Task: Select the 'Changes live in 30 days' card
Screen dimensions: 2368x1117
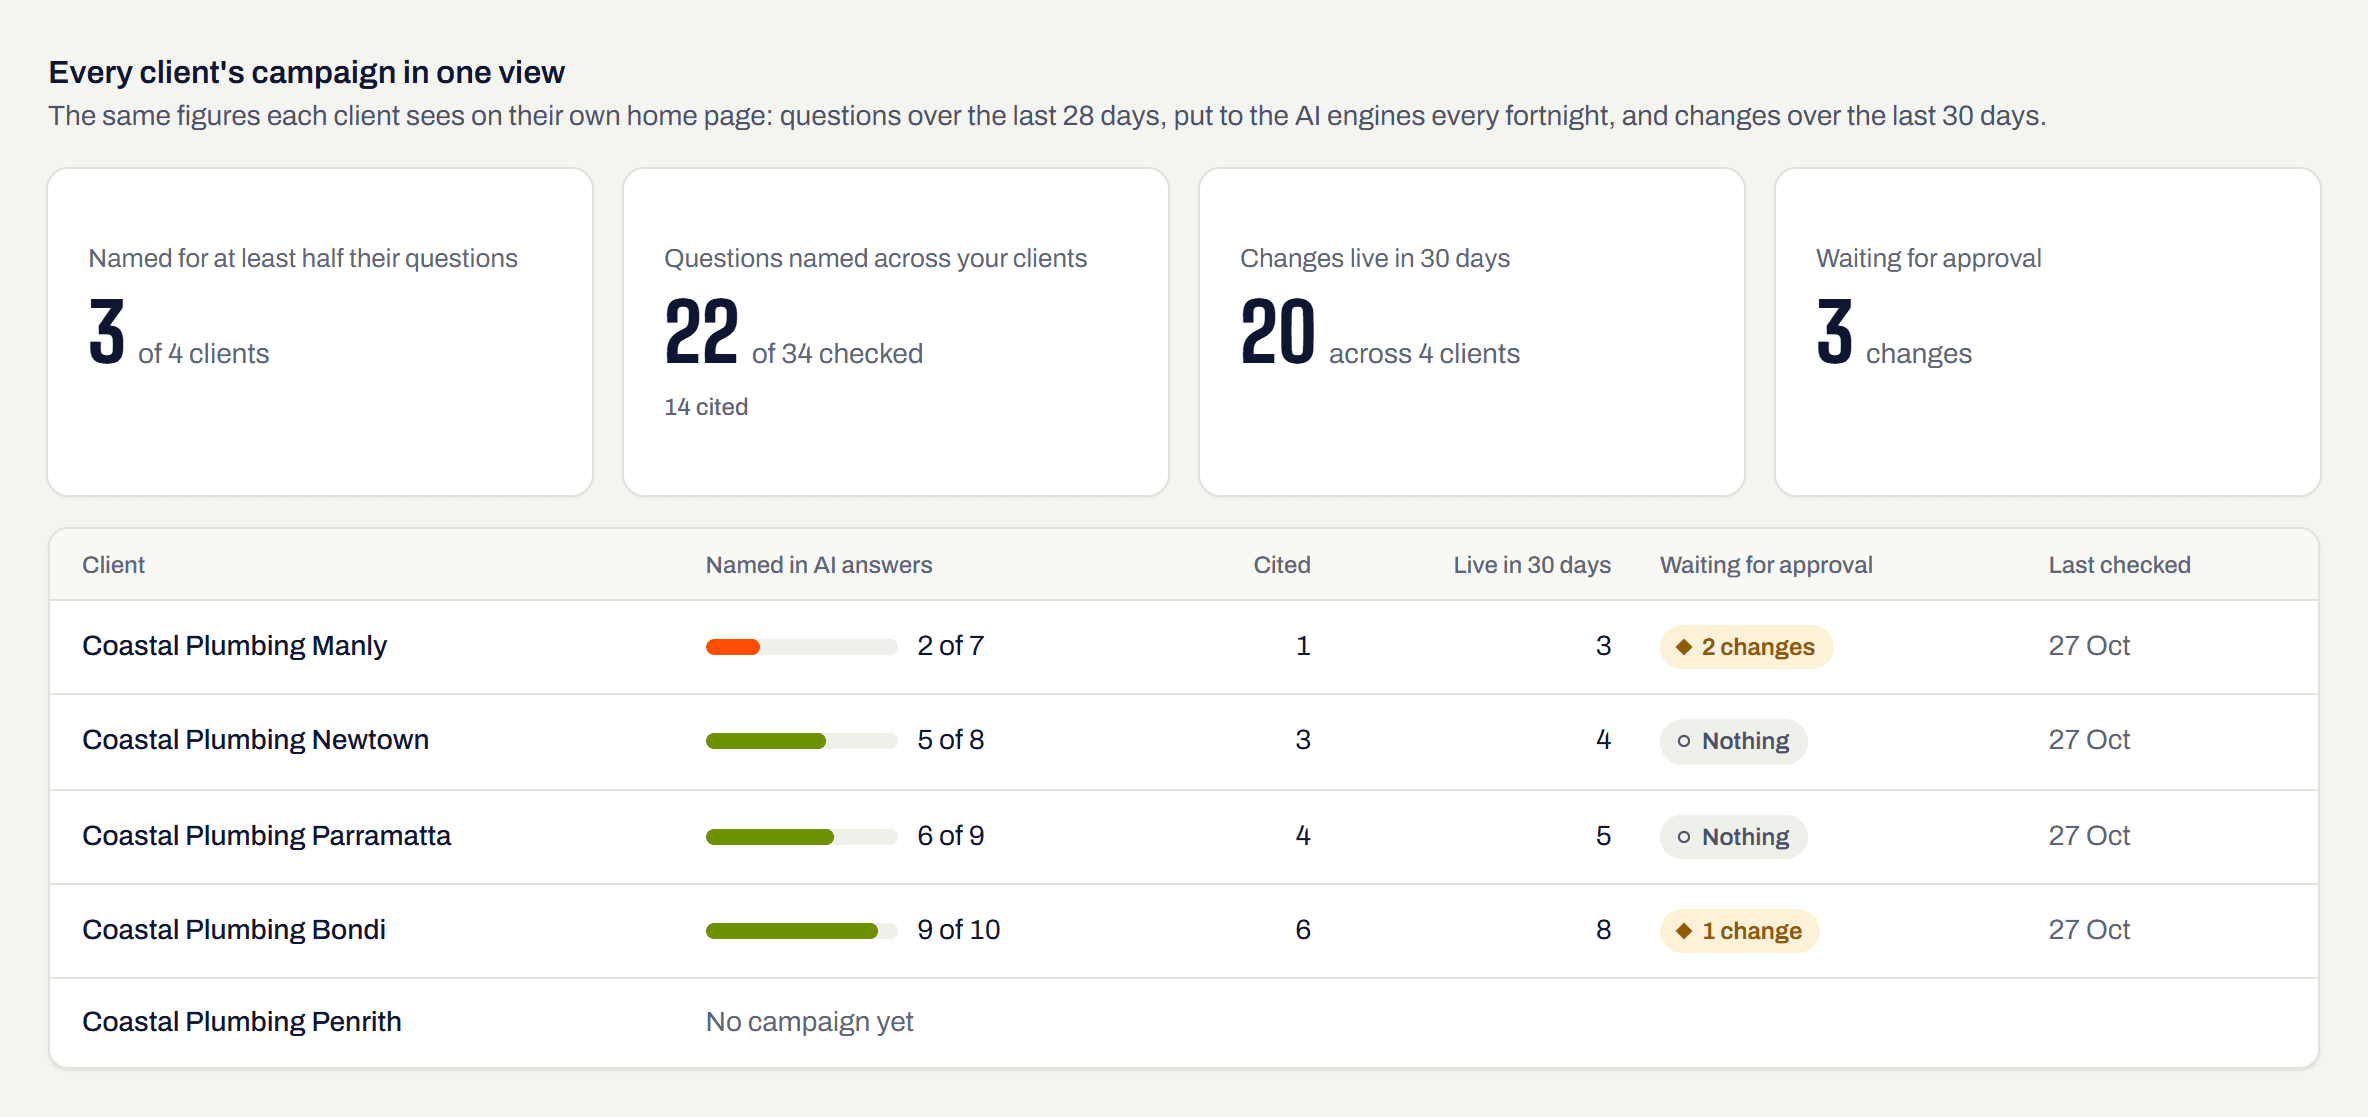Action: click(1472, 332)
